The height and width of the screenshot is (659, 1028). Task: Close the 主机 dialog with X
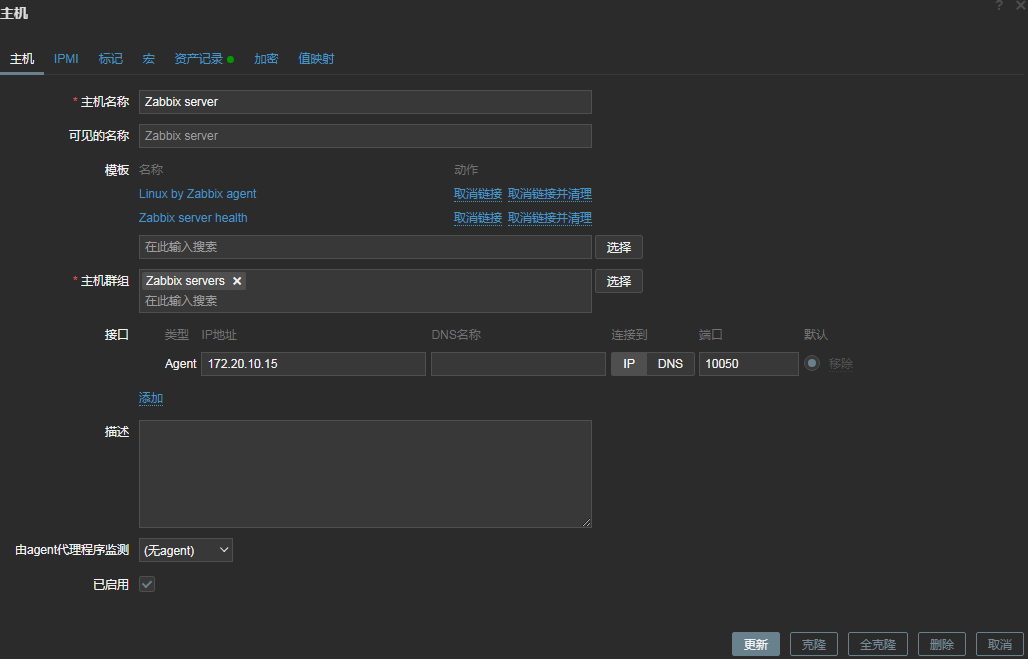[1020, 5]
